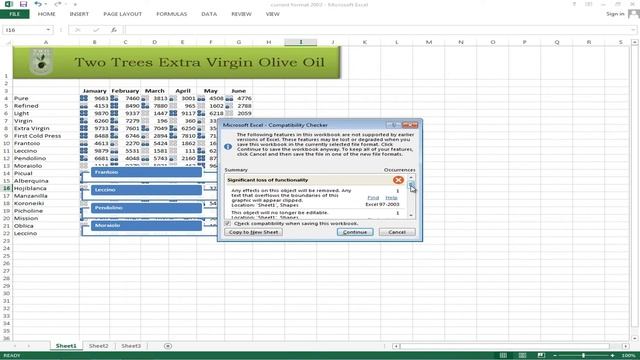This screenshot has width=640, height=360.
Task: Switch to Normal view icon in status bar
Action: click(x=503, y=356)
